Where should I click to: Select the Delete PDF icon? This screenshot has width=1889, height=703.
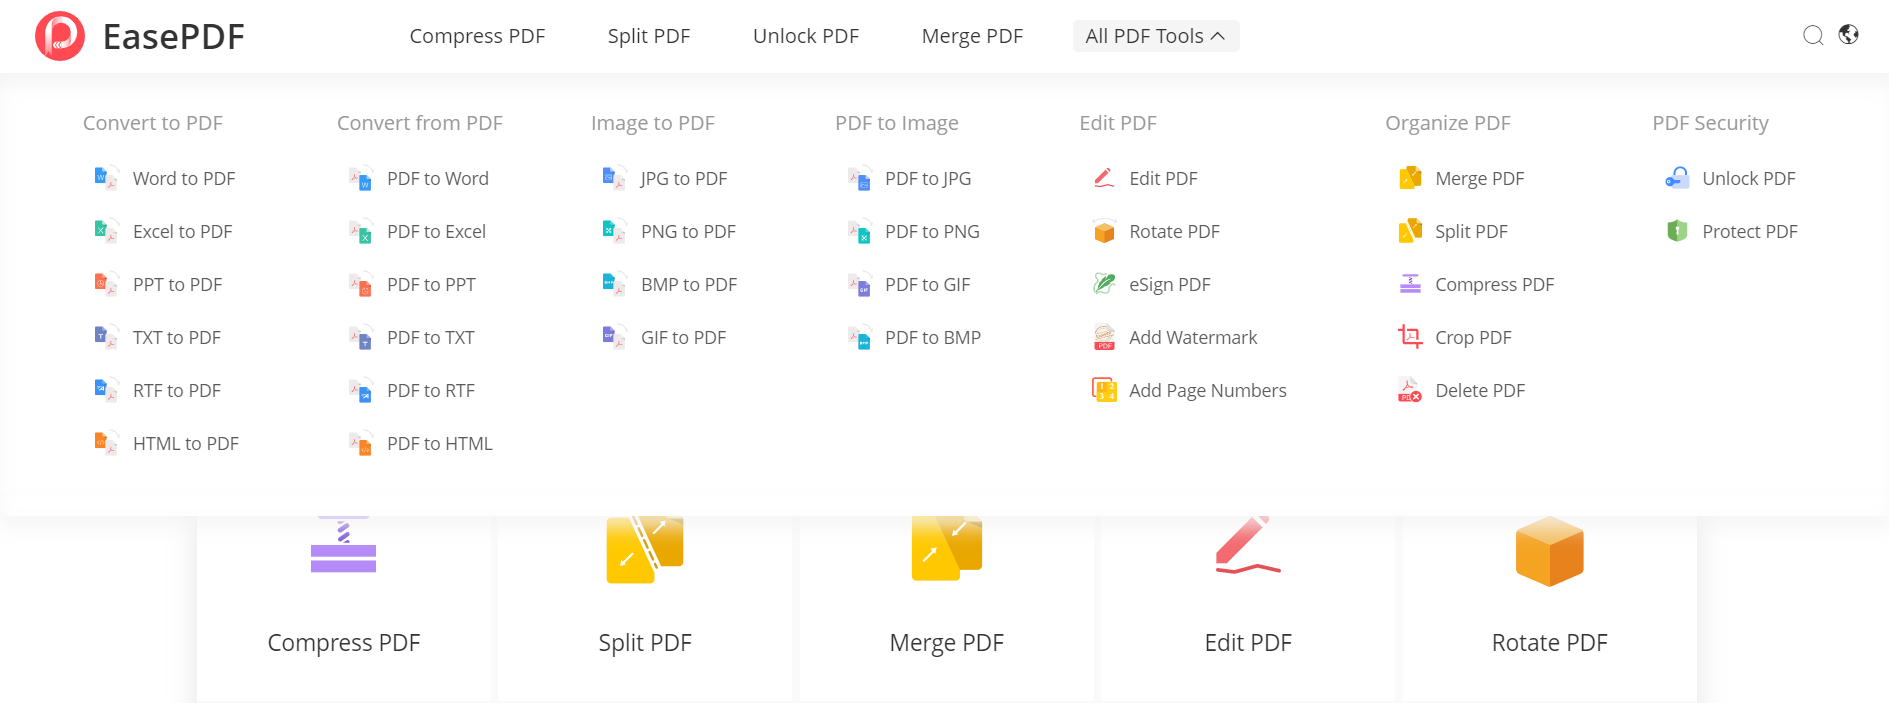click(1410, 391)
